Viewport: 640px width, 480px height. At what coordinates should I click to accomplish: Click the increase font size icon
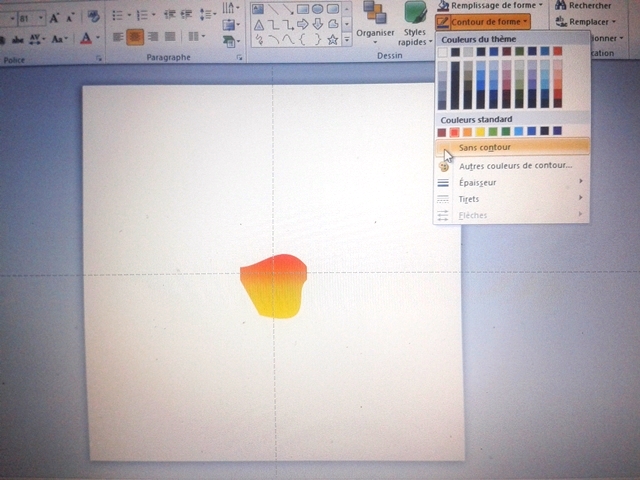pos(55,17)
